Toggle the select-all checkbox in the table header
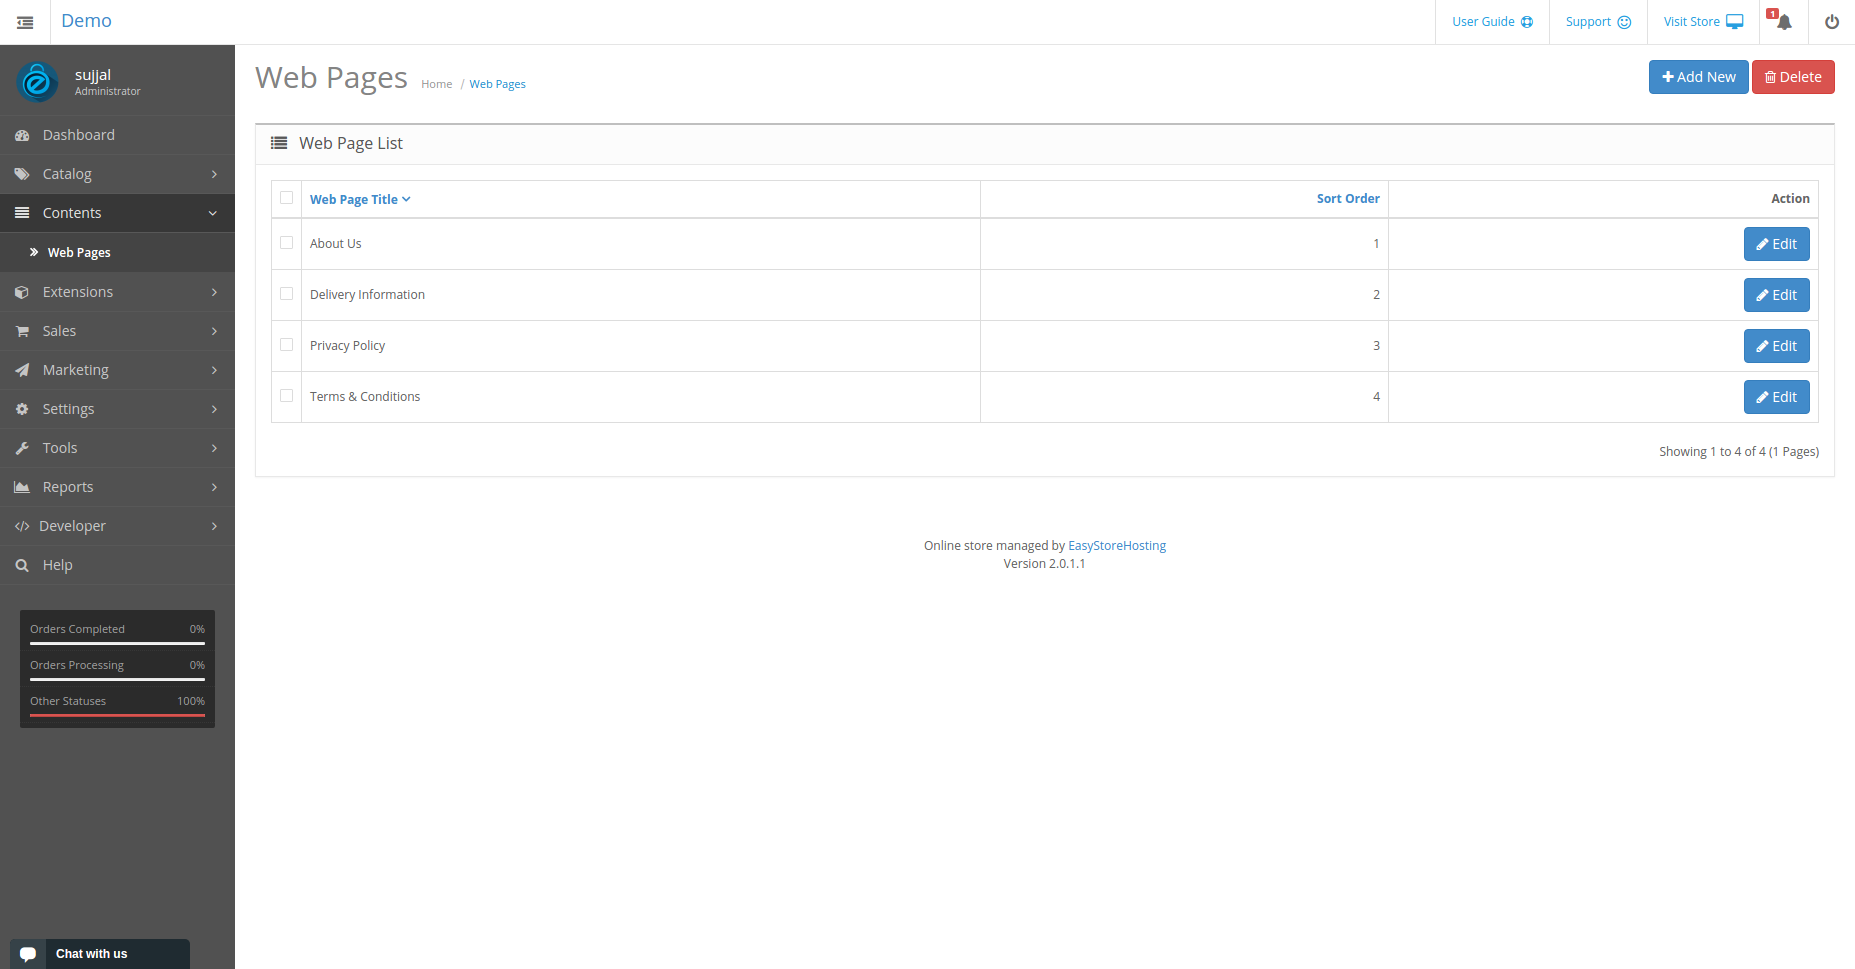The height and width of the screenshot is (969, 1855). point(287,198)
